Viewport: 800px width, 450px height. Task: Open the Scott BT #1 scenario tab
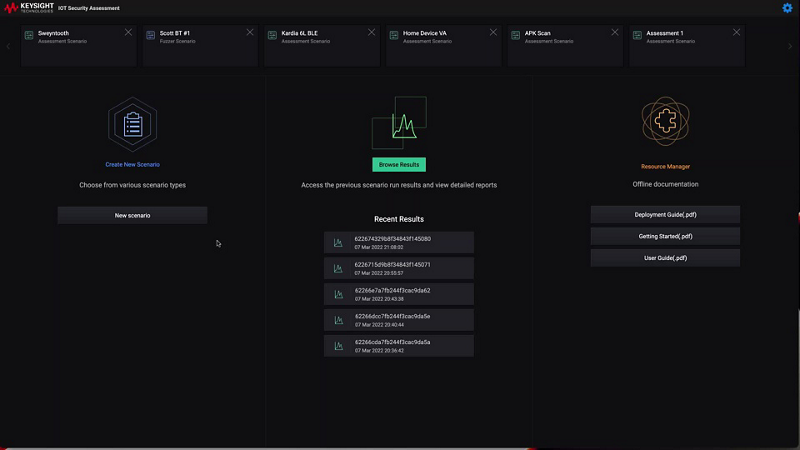(x=201, y=45)
